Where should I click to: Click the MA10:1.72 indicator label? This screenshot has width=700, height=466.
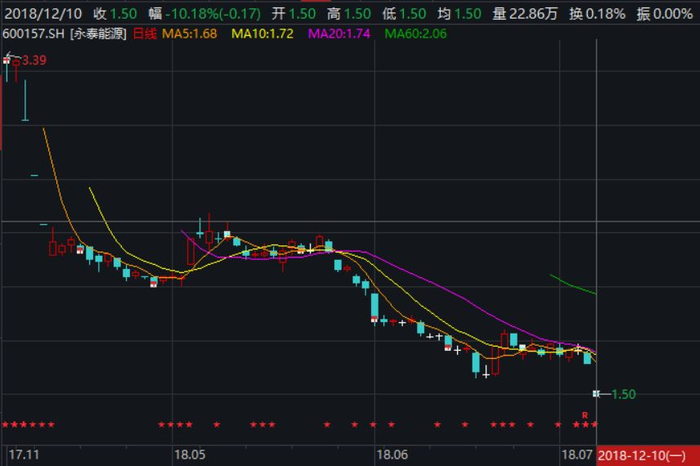(262, 34)
